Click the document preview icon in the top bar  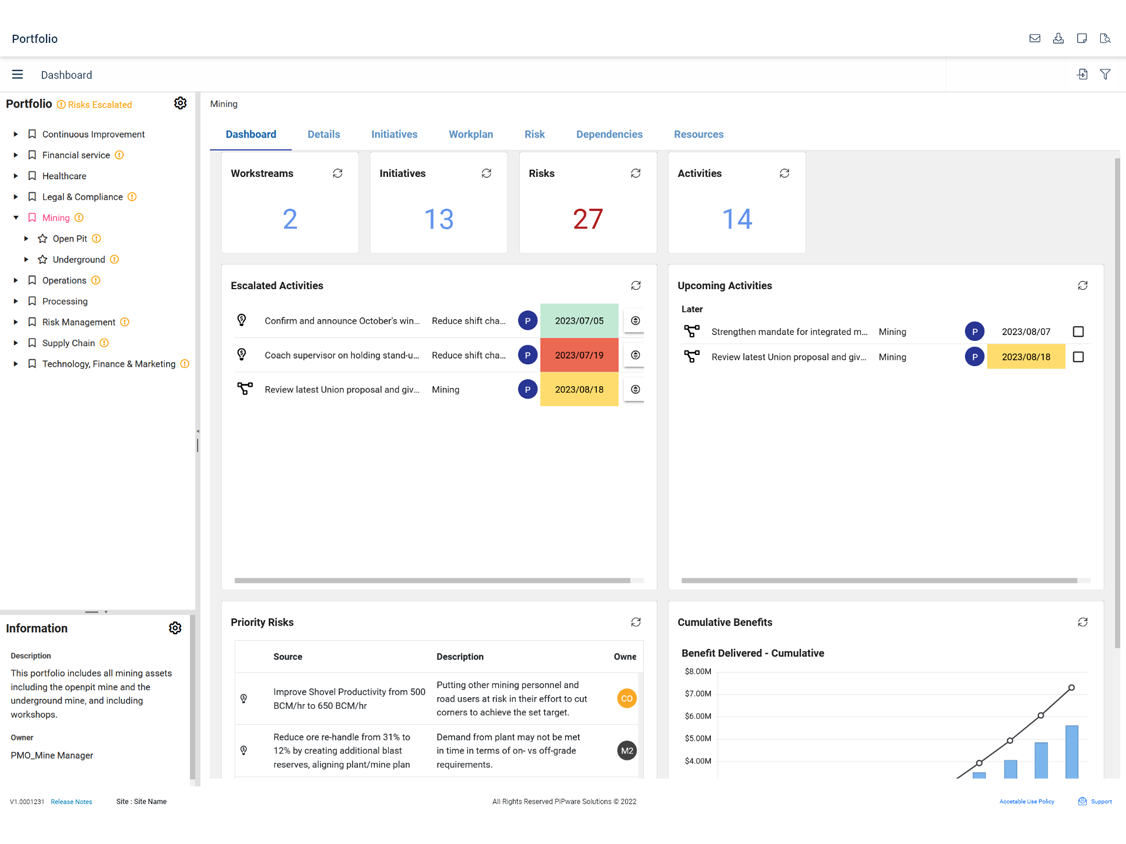coord(1105,38)
